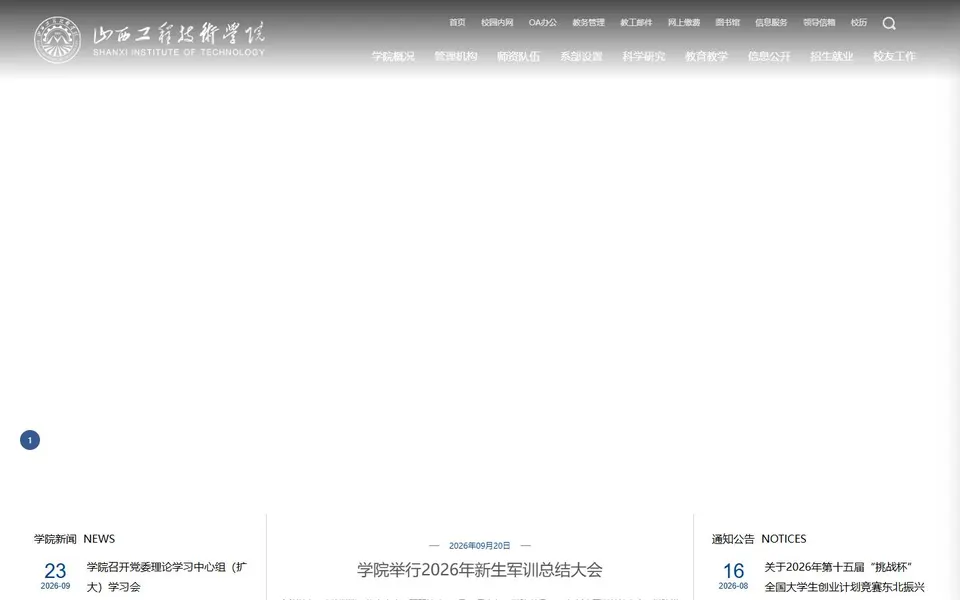Open the 教务管理 link

588,23
